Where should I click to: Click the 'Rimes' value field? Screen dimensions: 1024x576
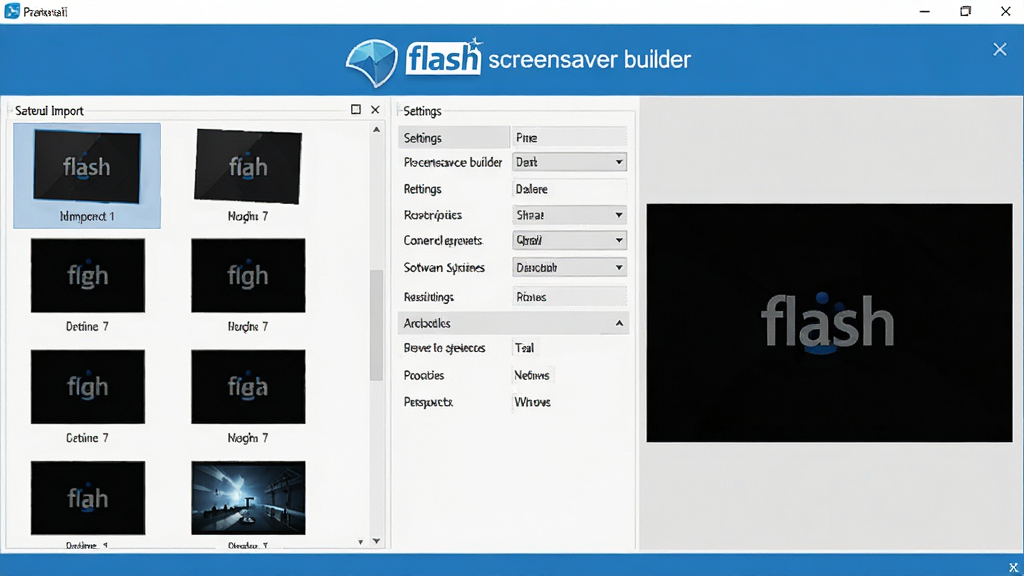pyautogui.click(x=569, y=296)
